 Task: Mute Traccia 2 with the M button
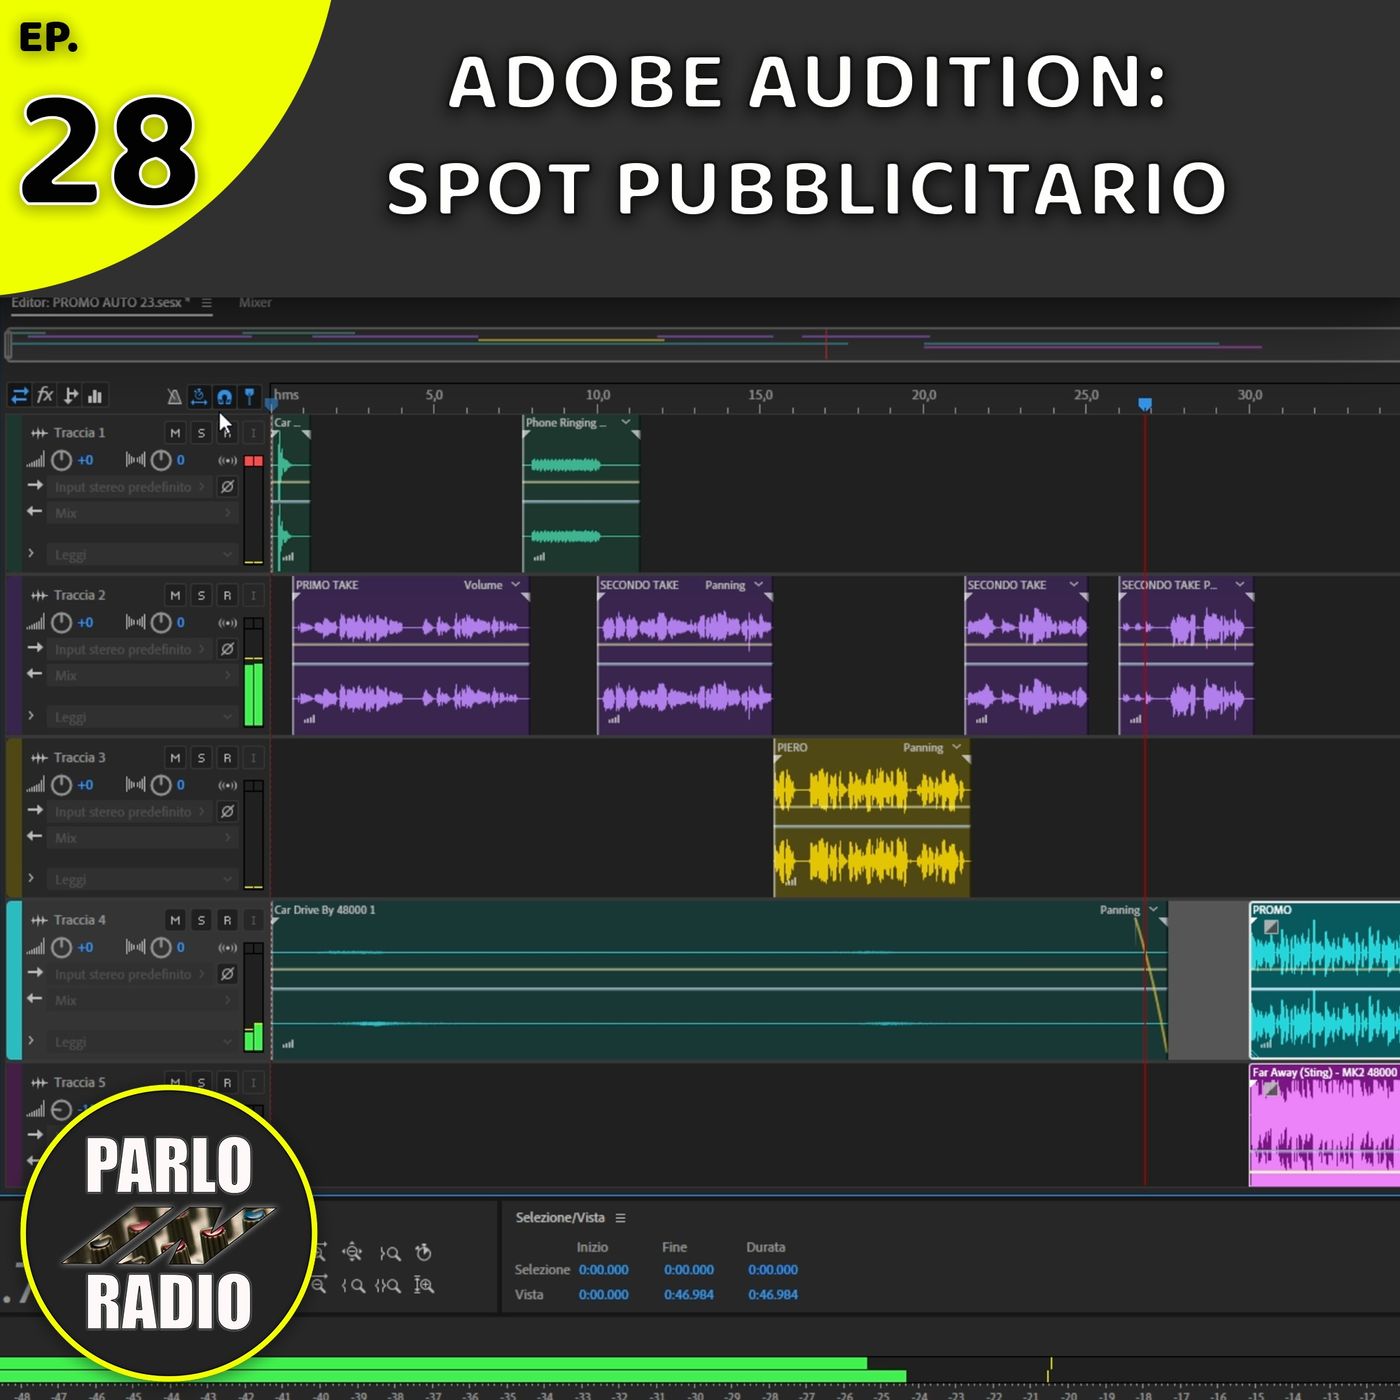(x=175, y=595)
